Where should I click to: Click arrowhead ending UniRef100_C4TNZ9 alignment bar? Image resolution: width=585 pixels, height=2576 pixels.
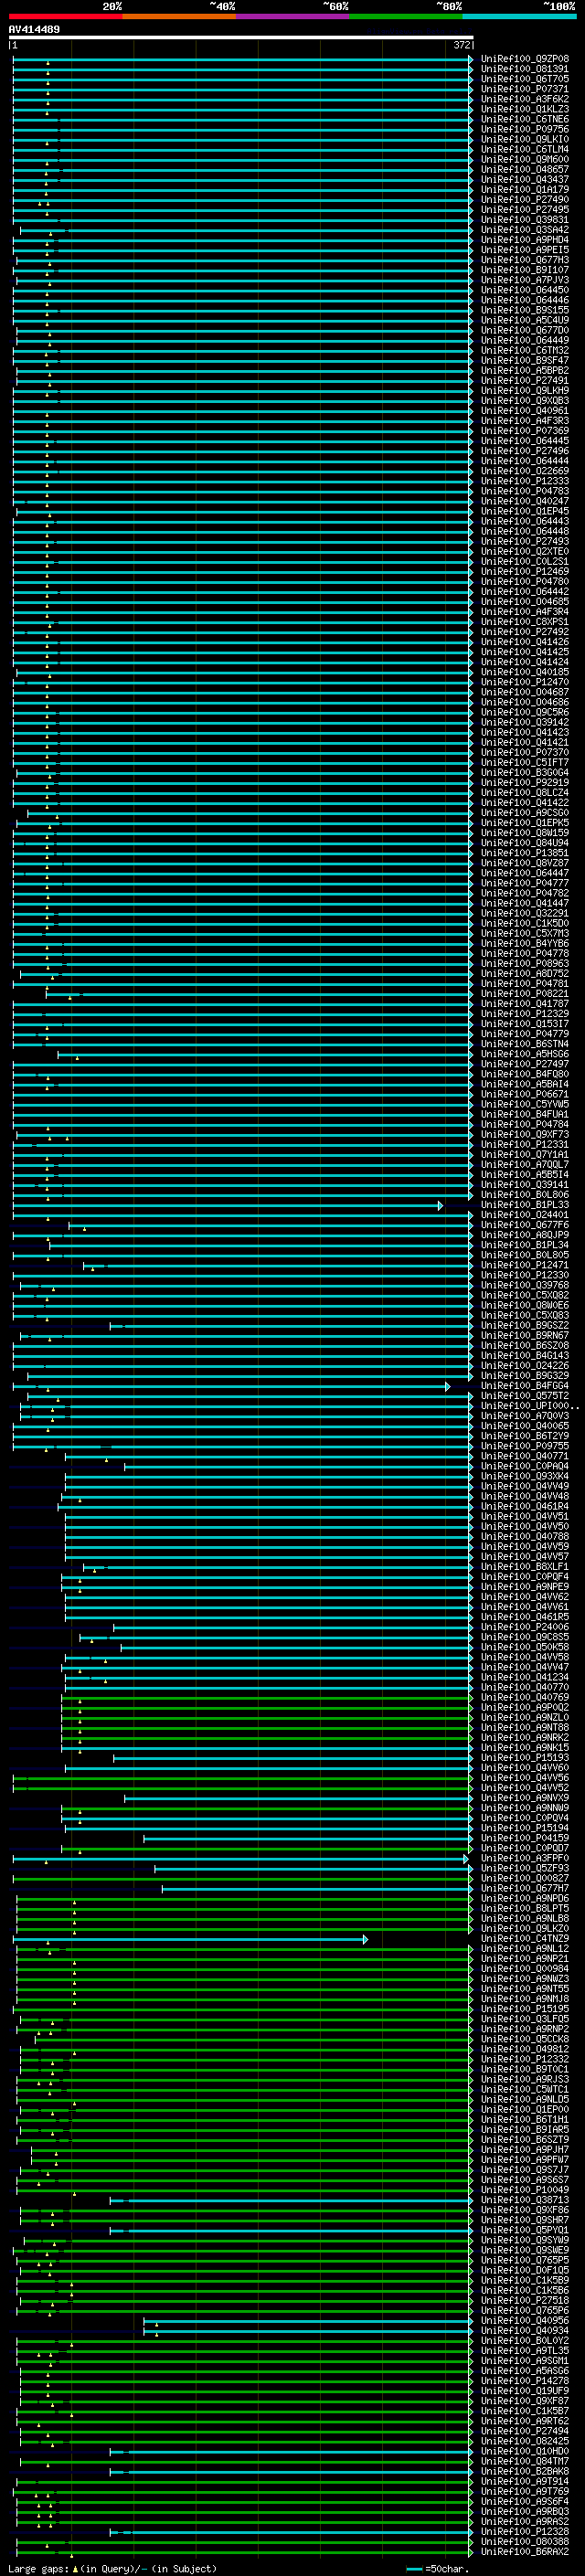click(x=366, y=1940)
